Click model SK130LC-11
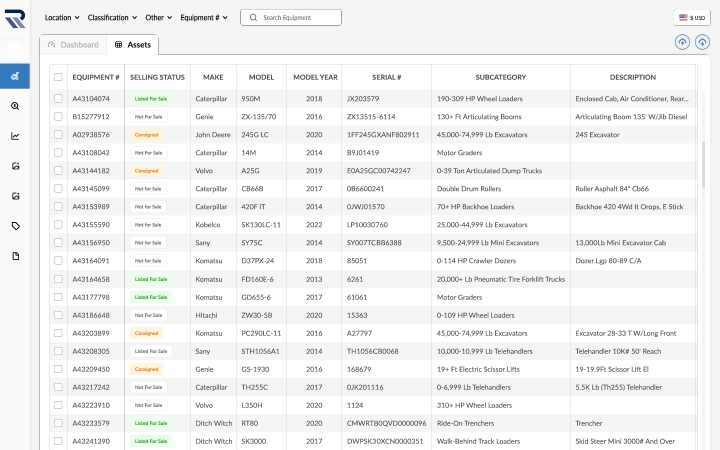 pyautogui.click(x=261, y=225)
